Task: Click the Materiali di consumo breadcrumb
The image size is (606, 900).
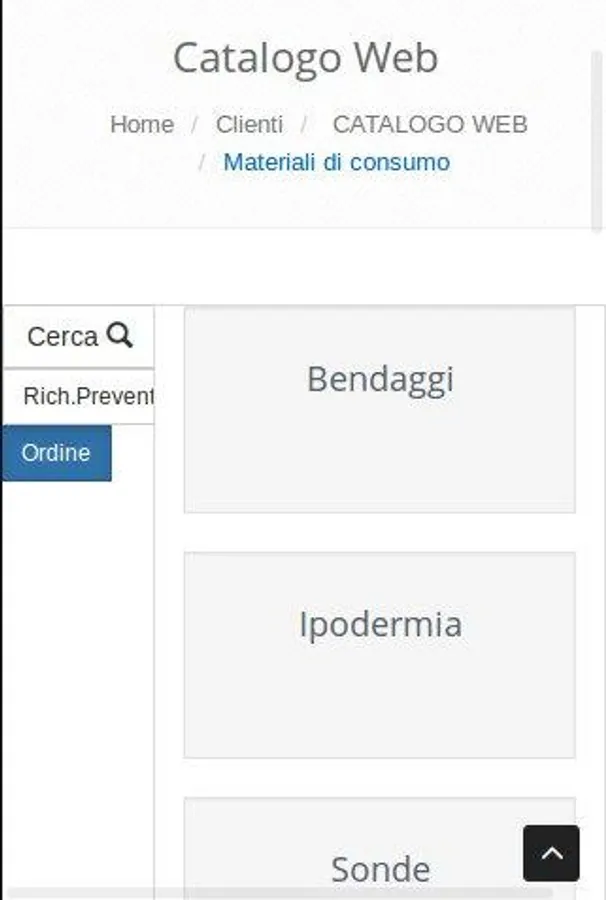Action: pyautogui.click(x=336, y=162)
